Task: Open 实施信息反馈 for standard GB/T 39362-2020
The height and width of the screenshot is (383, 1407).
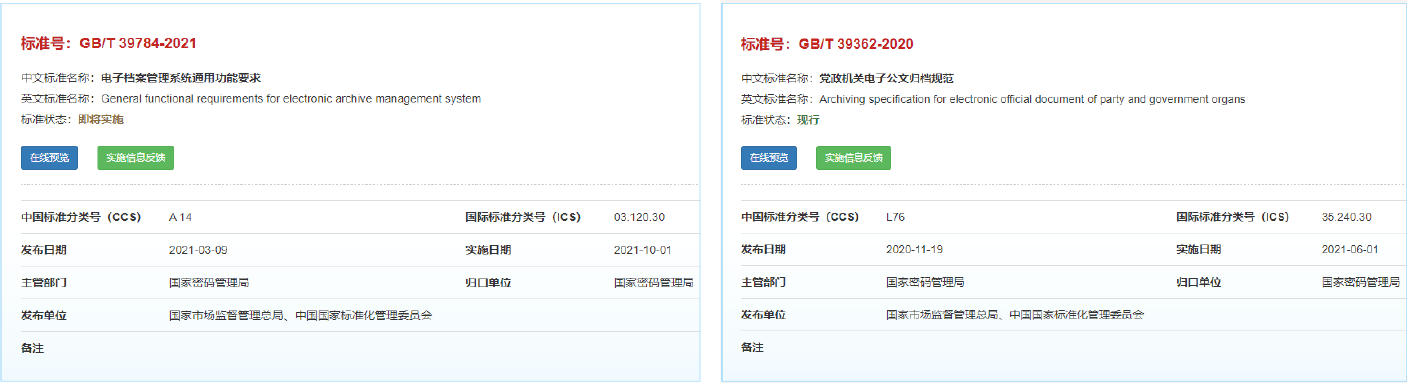Action: point(853,158)
